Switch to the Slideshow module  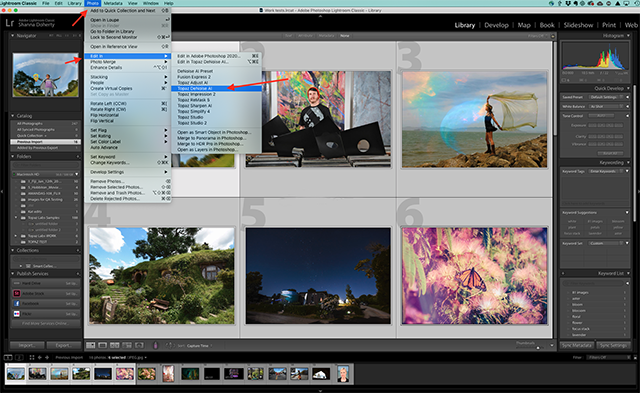click(x=578, y=25)
